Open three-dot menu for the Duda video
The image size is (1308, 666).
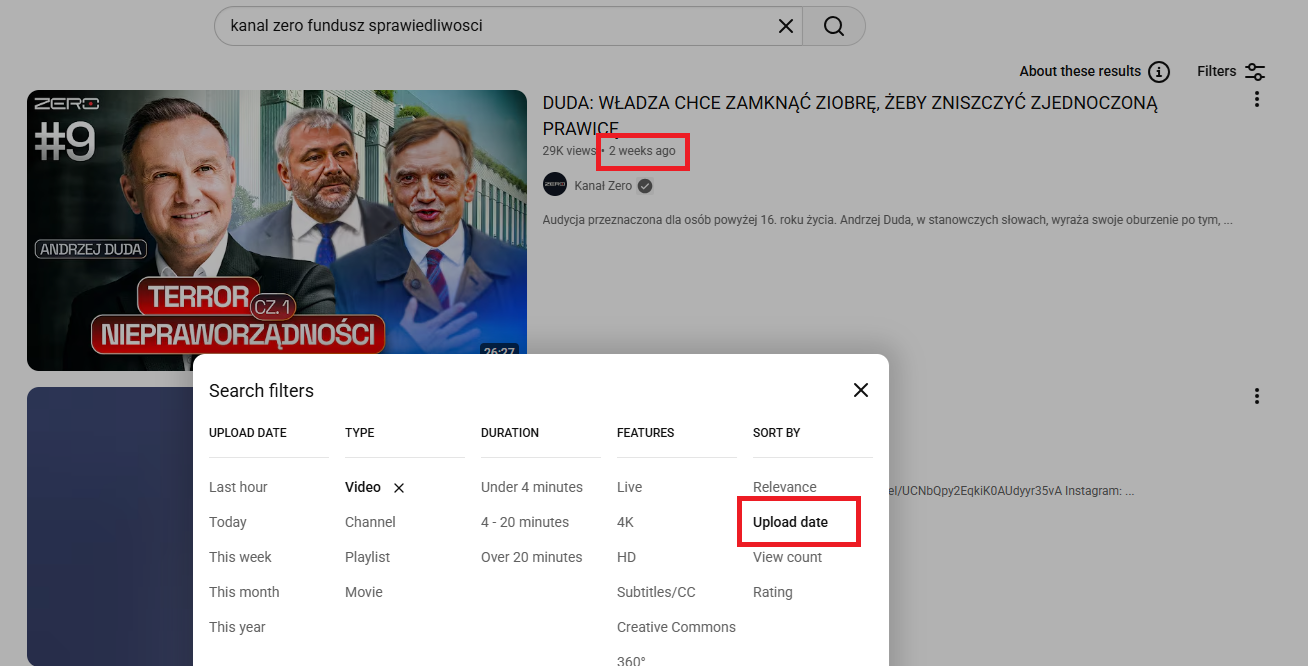[x=1257, y=100]
